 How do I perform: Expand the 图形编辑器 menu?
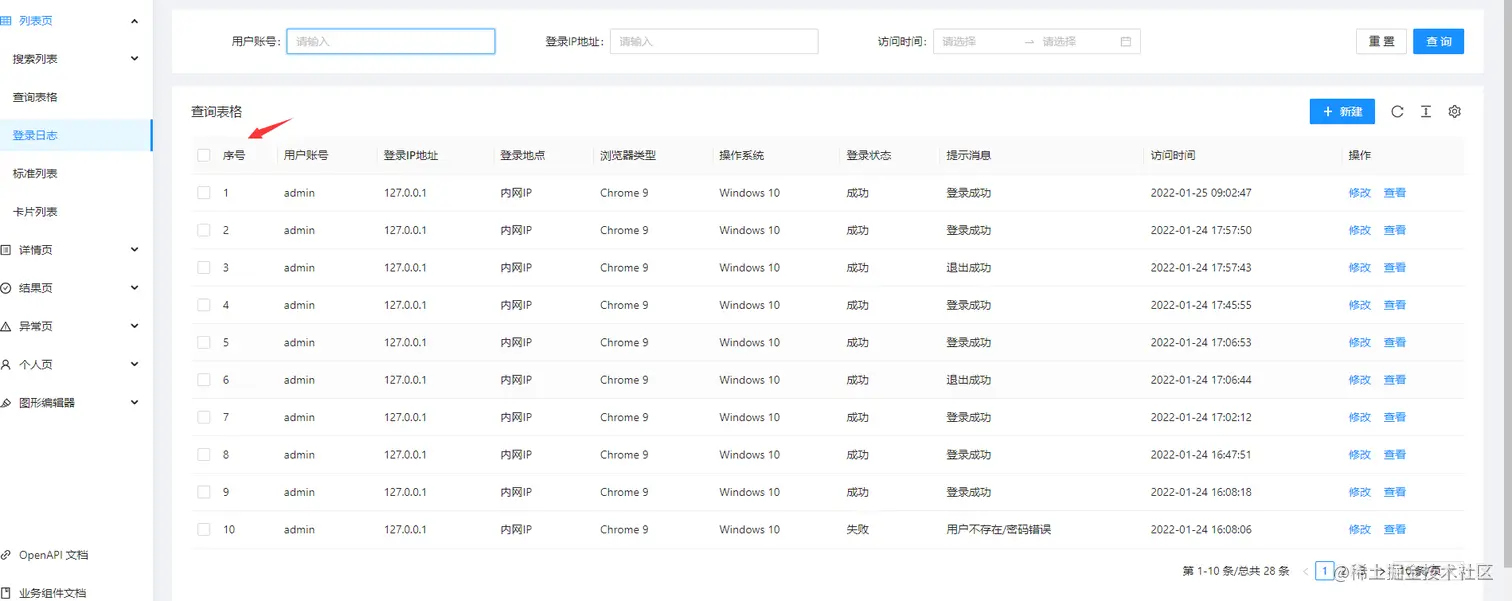coord(135,402)
